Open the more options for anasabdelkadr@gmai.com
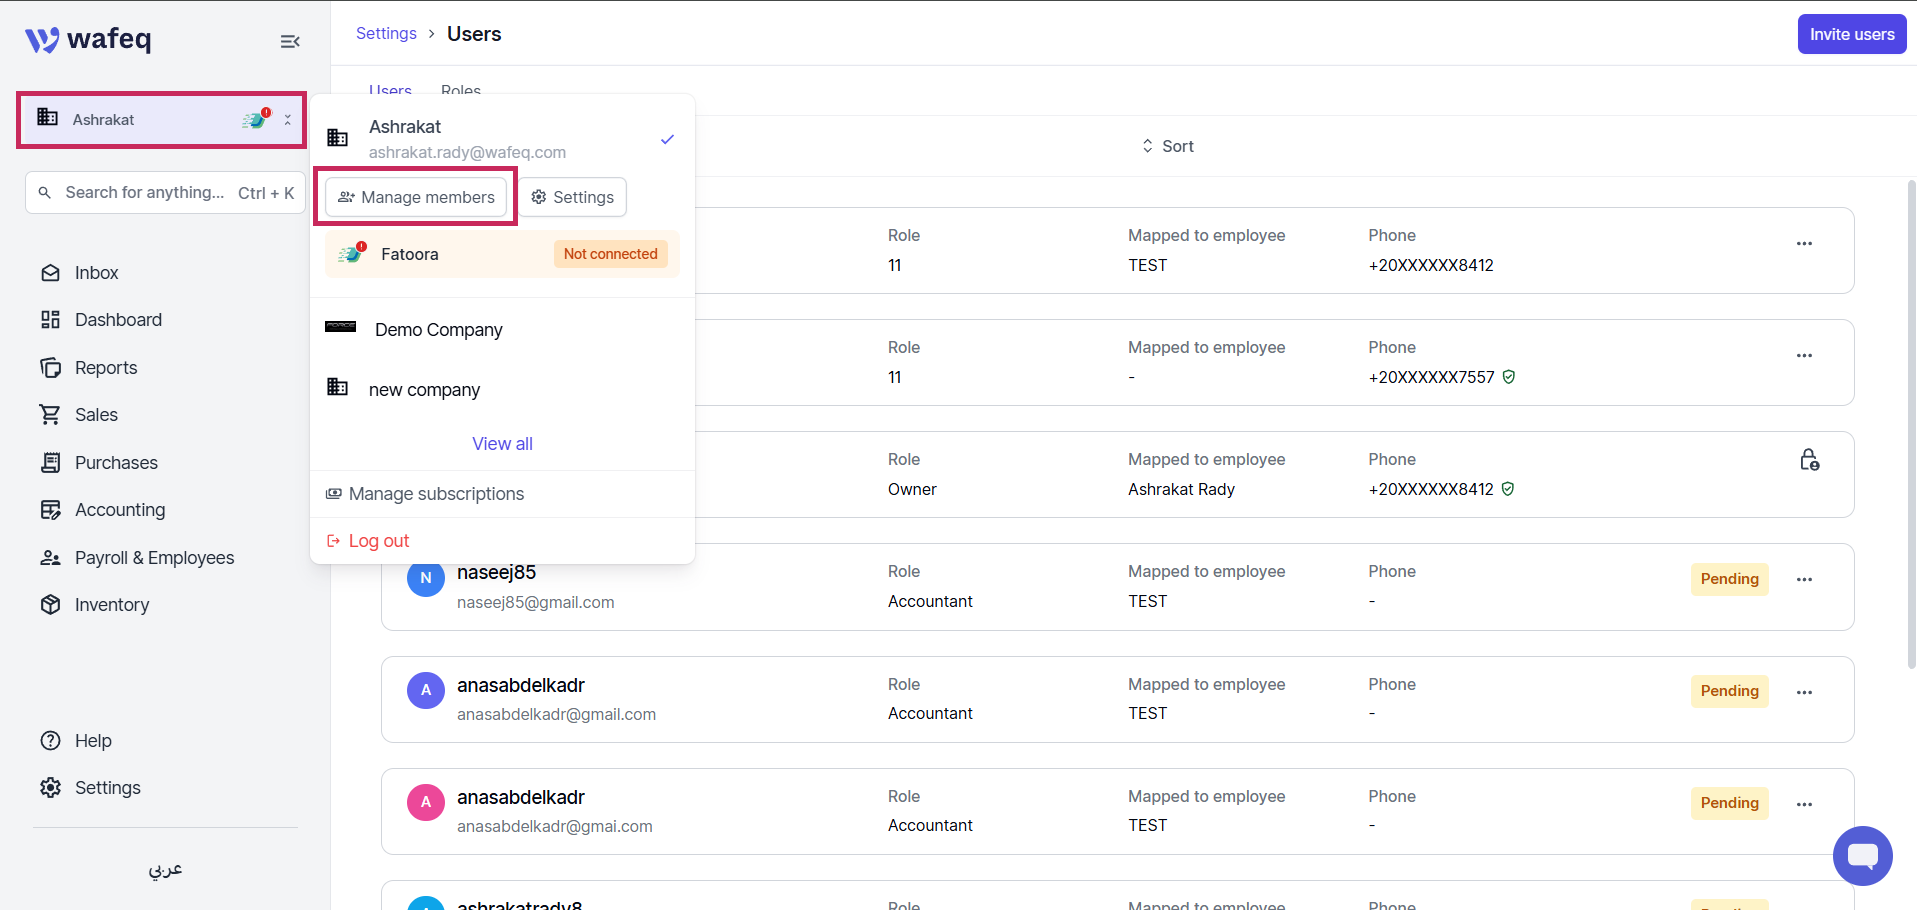The width and height of the screenshot is (1917, 910). (x=1804, y=805)
